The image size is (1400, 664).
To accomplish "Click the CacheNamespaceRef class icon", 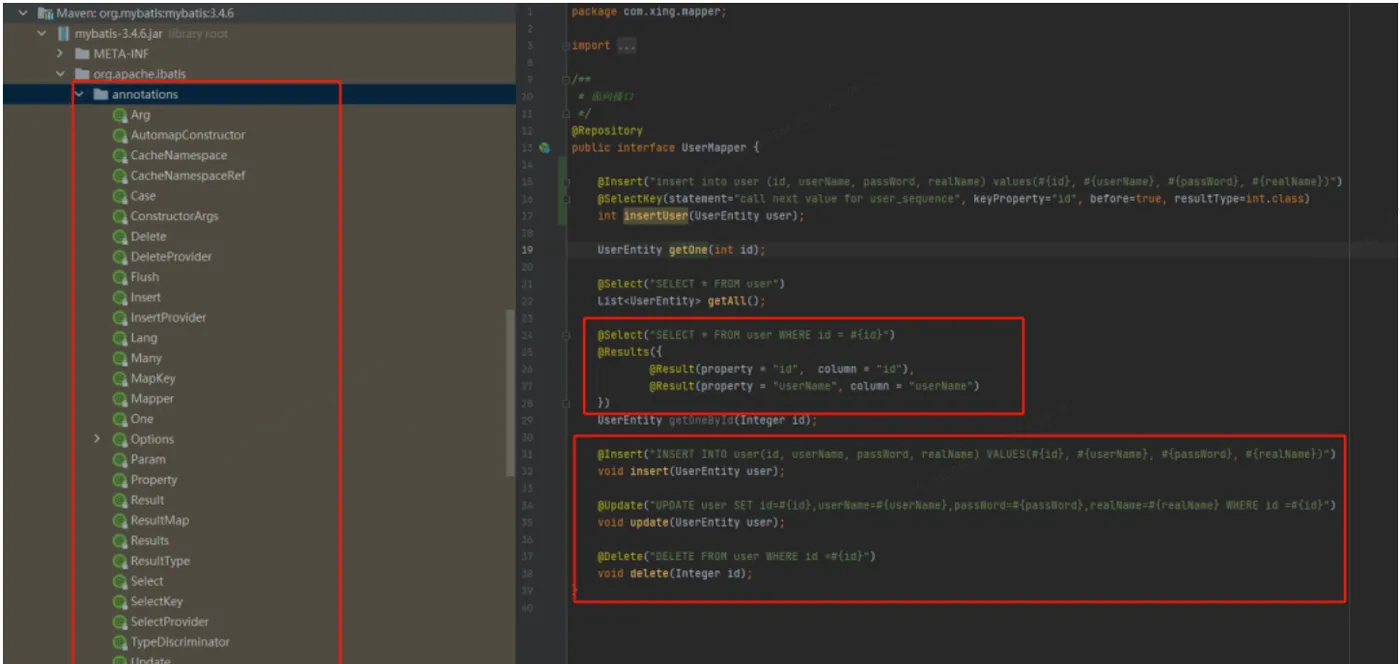I will pos(120,175).
